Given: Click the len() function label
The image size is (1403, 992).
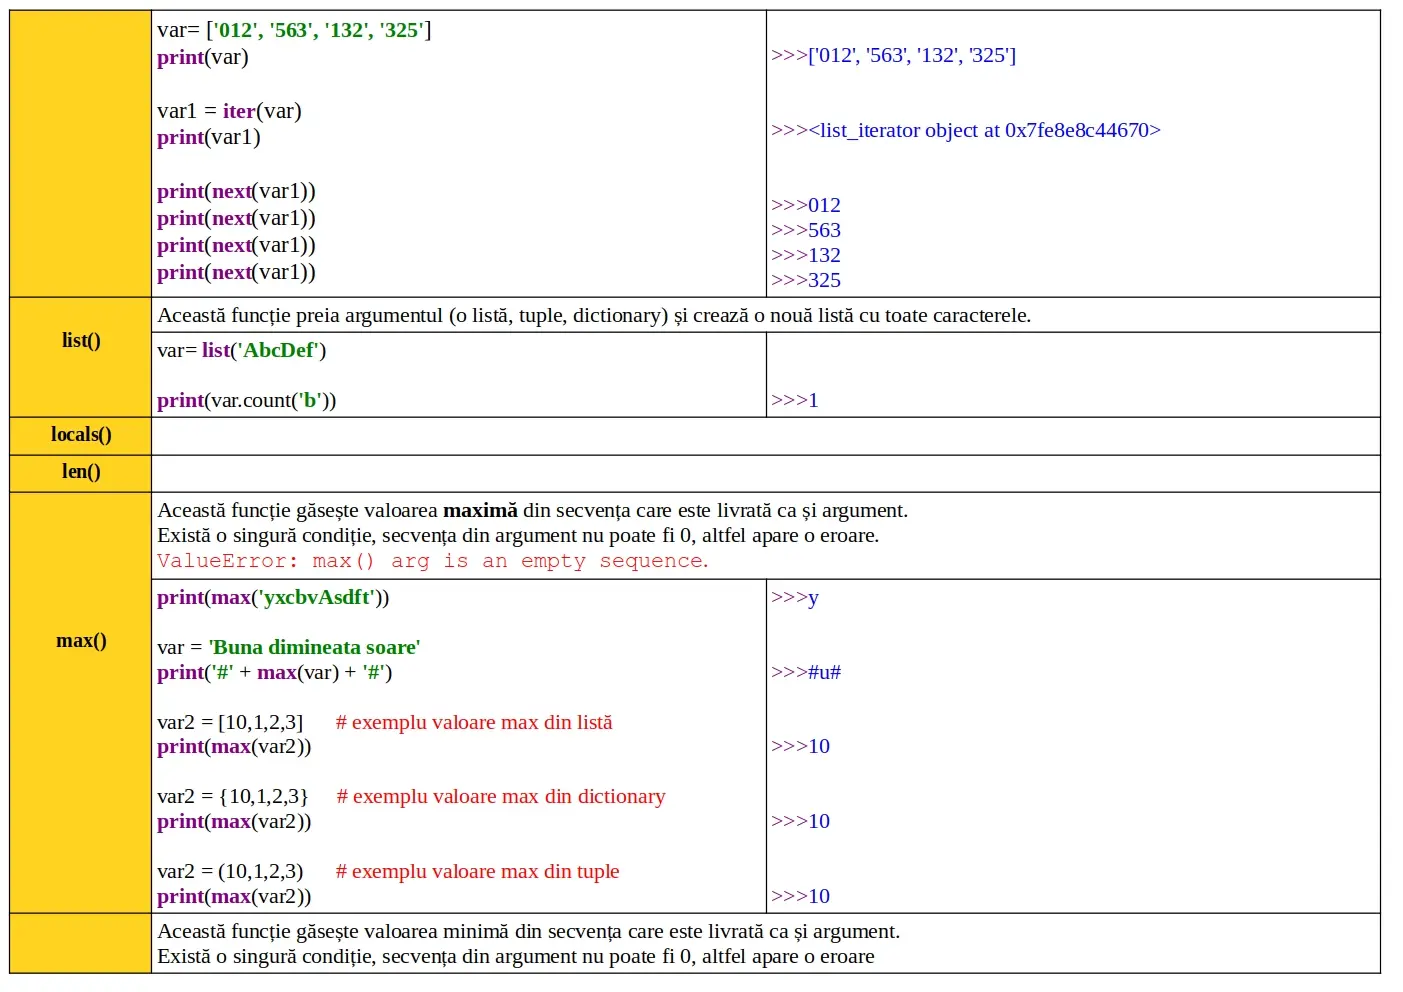Looking at the screenshot, I should [81, 471].
